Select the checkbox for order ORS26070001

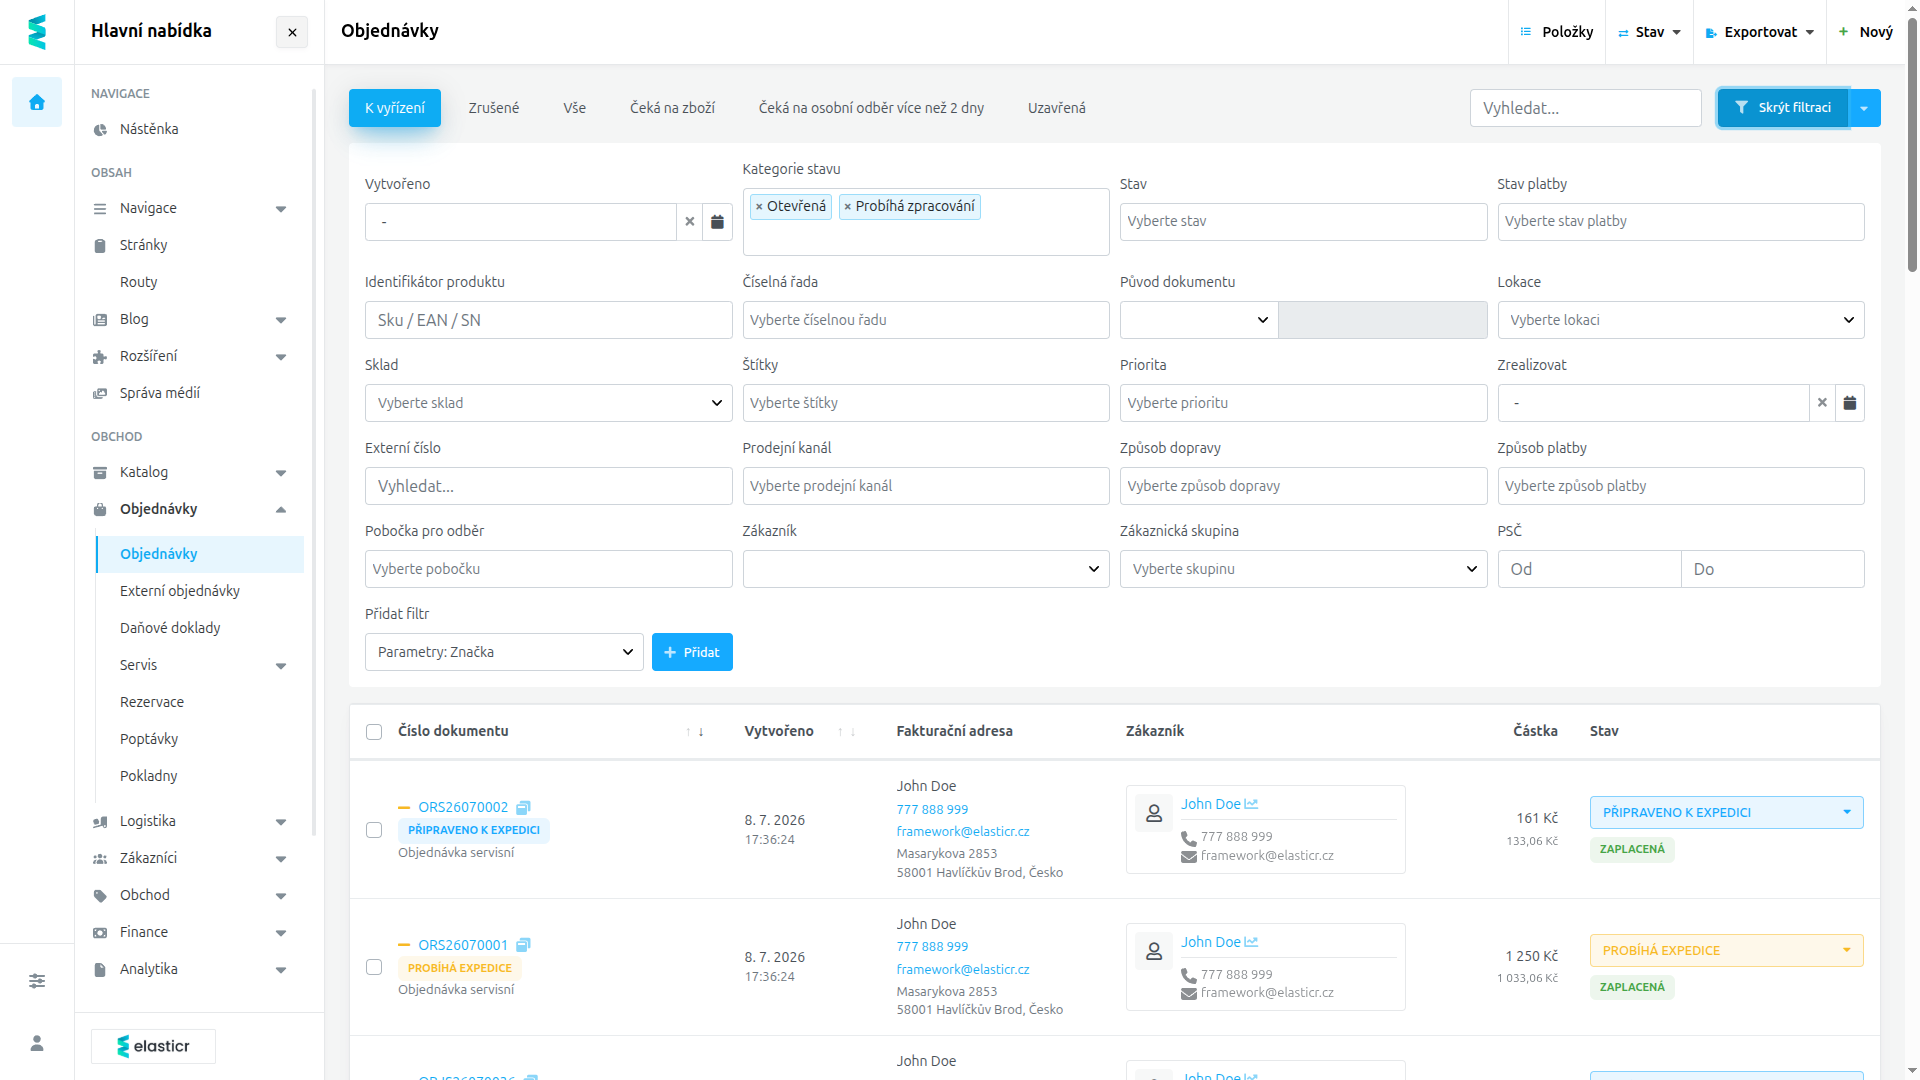point(374,967)
